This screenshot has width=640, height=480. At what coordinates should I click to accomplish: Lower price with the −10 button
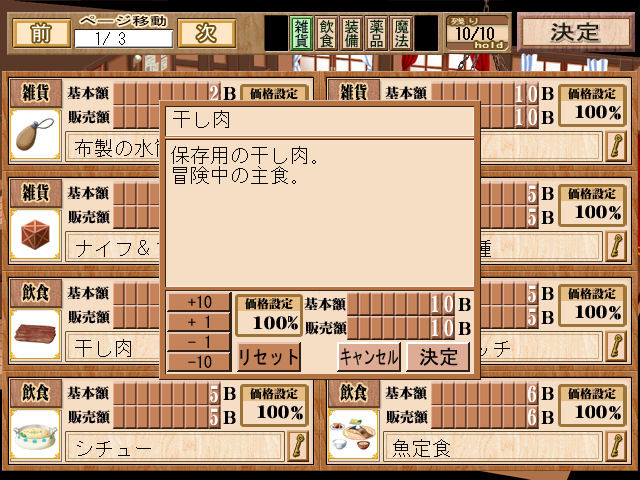(x=199, y=362)
